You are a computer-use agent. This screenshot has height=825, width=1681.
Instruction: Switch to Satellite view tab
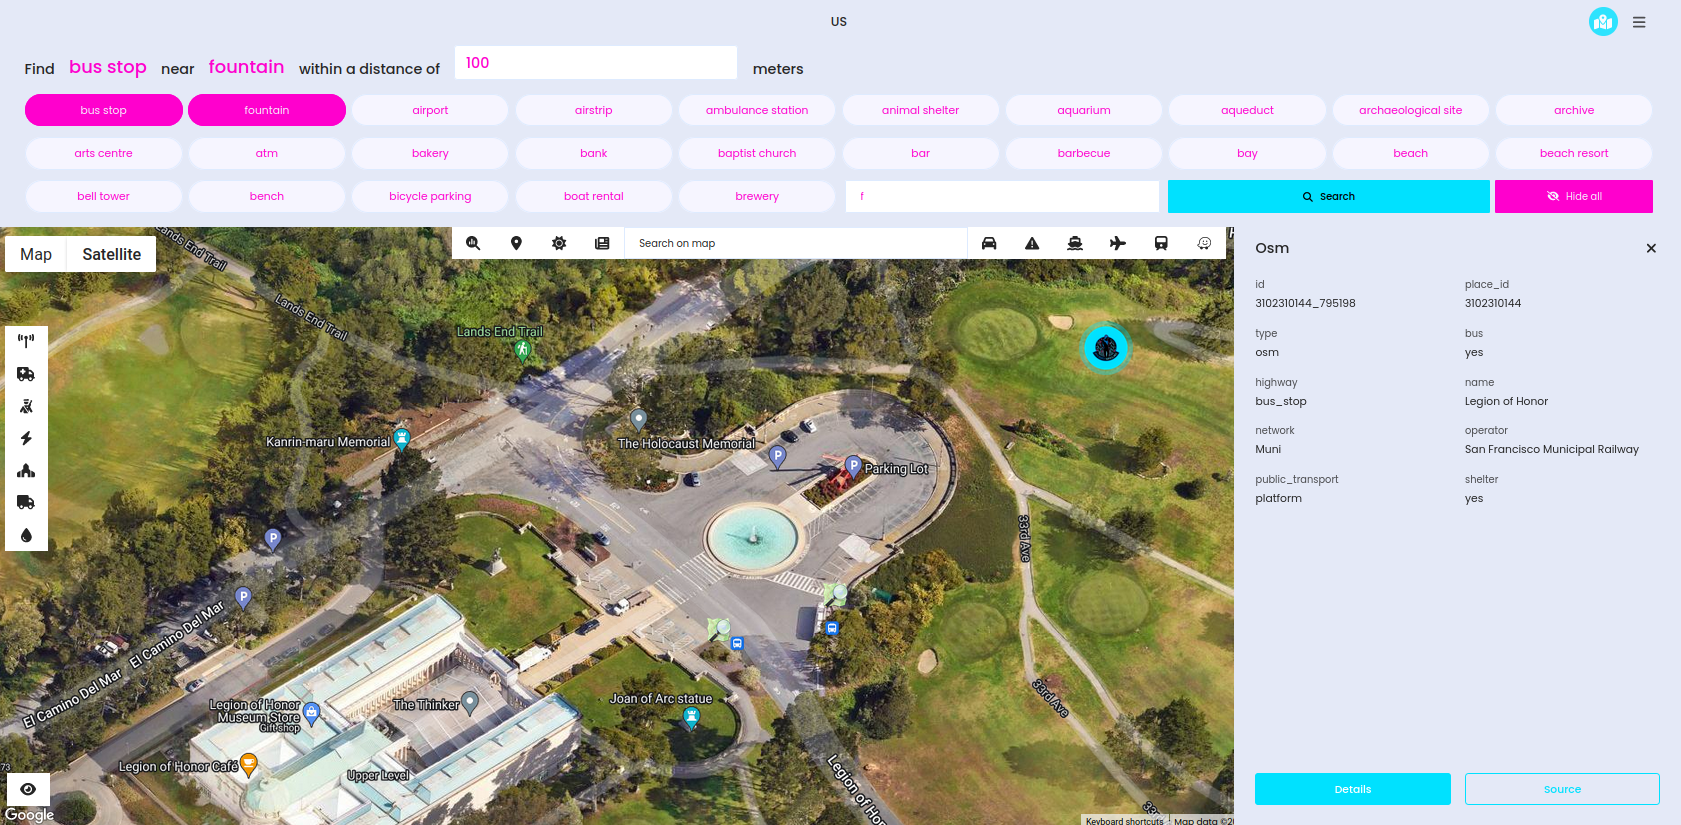[x=112, y=254]
